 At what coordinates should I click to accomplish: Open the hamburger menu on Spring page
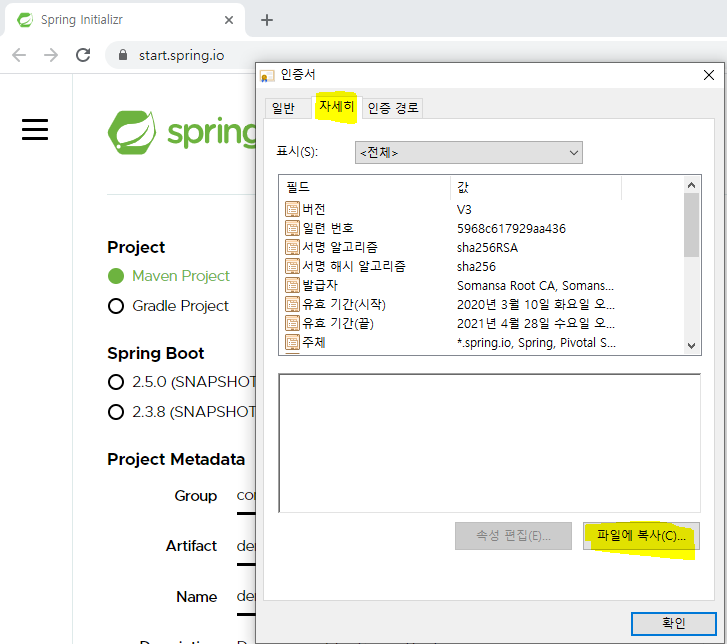click(x=35, y=129)
